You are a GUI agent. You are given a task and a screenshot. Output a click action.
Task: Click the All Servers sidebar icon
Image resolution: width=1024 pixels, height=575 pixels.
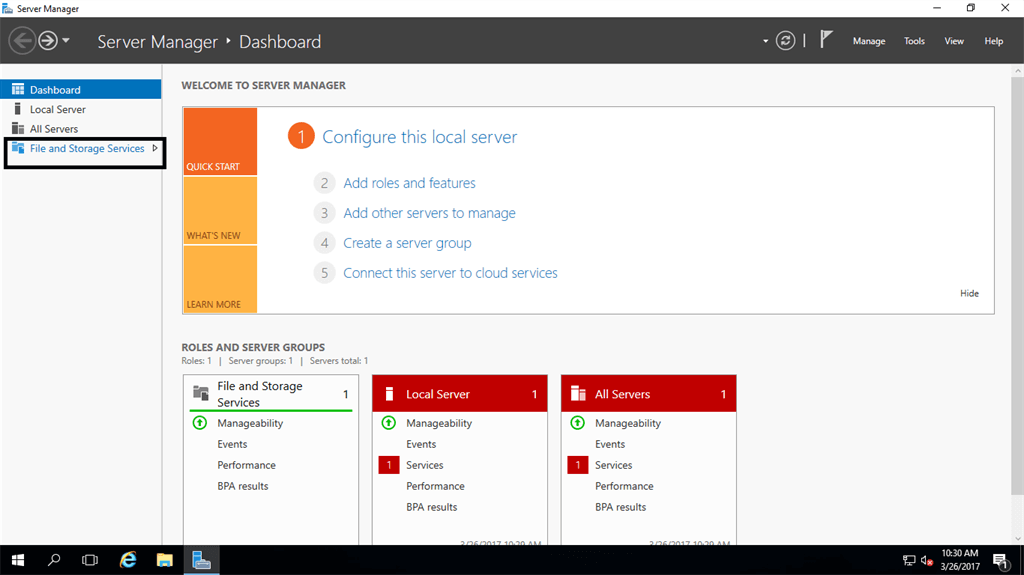17,128
